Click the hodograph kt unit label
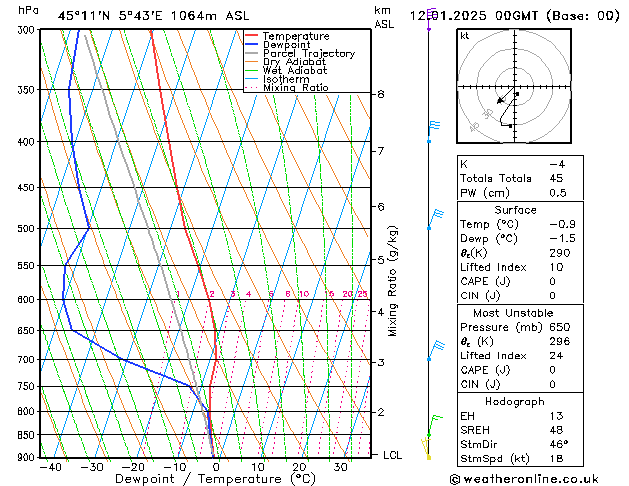629x486 pixels. [465, 36]
